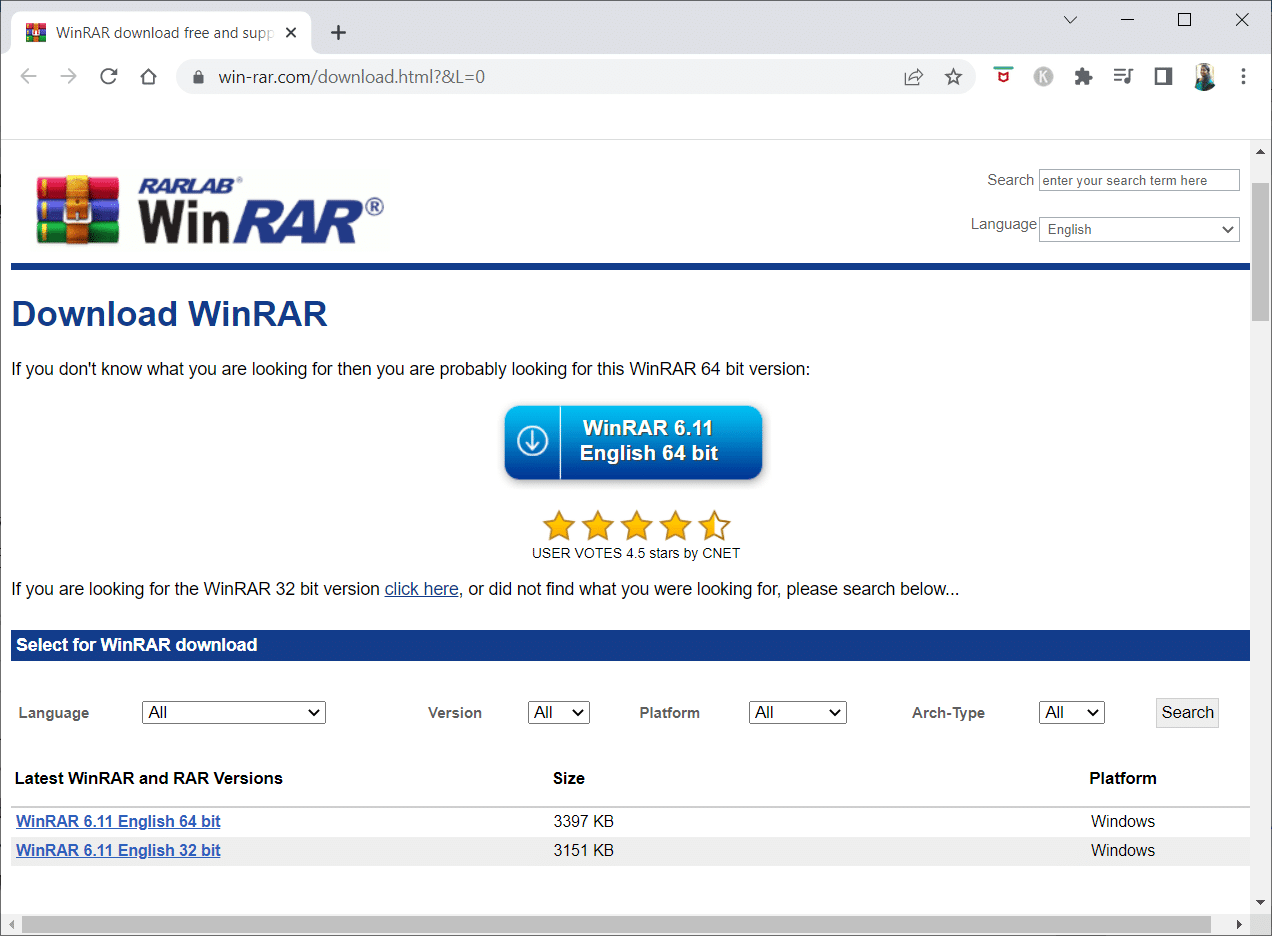Screen dimensions: 1272x936
Task: Switch to the WinRAR download tab
Action: (162, 32)
